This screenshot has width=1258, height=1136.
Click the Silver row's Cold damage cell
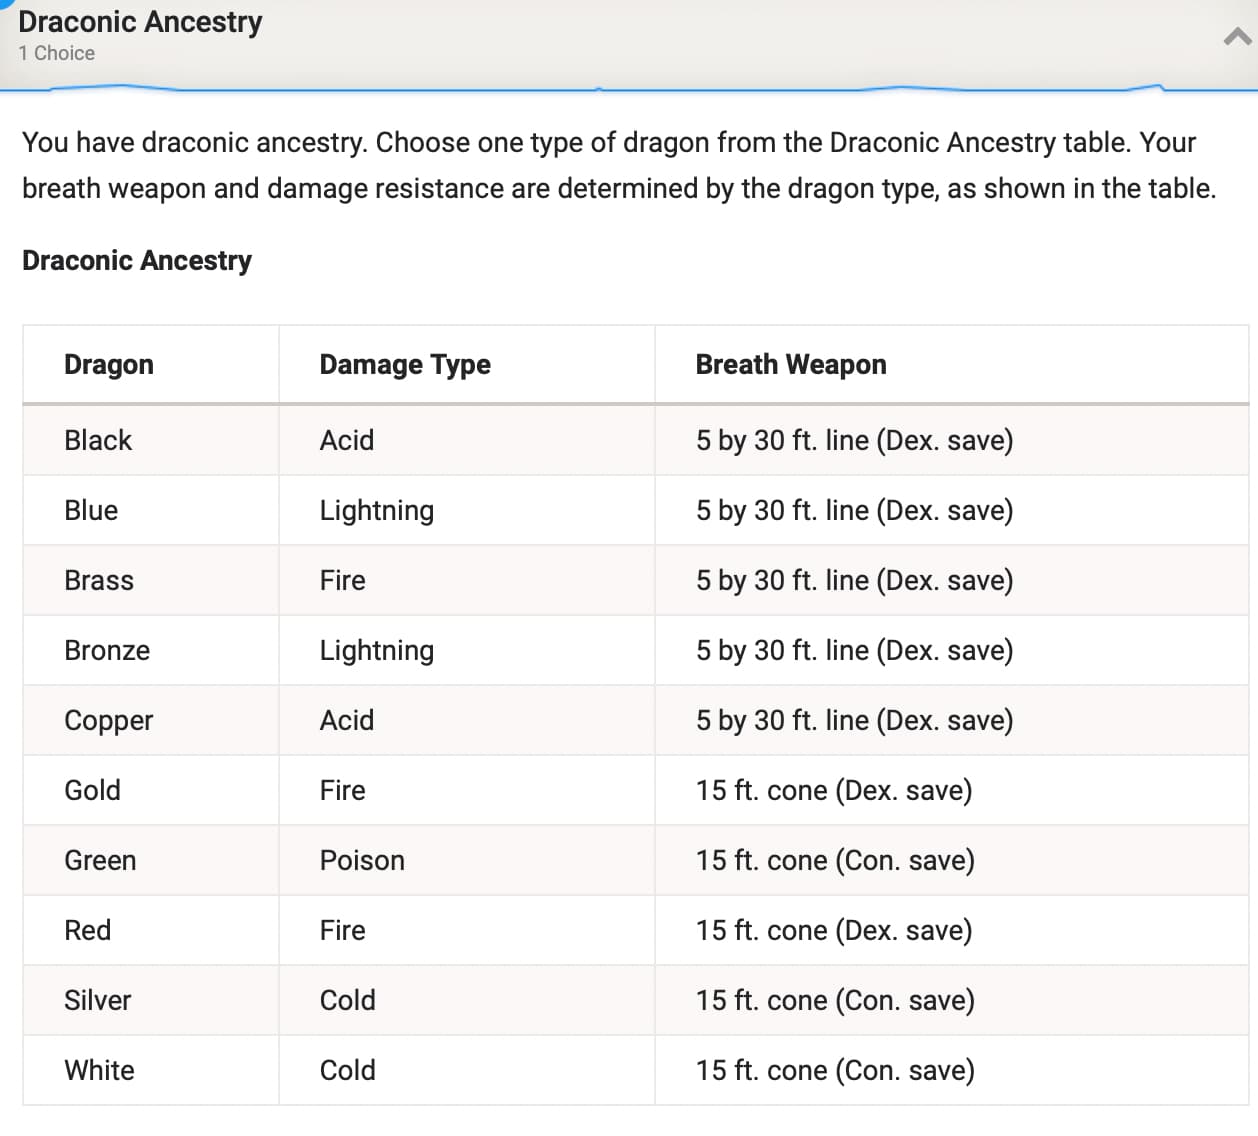point(467,1000)
